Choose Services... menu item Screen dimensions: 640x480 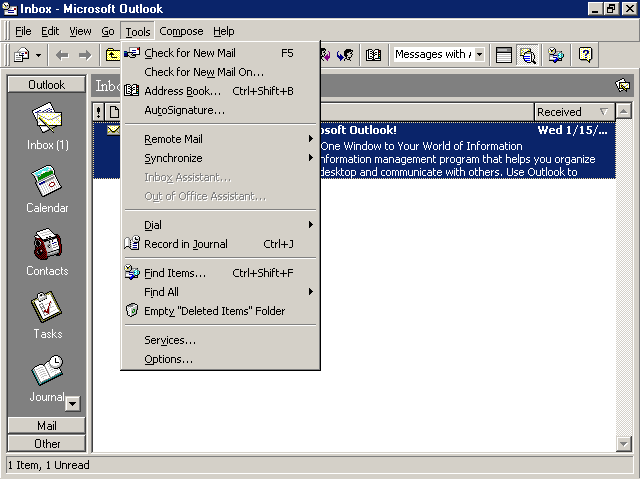coord(220,340)
